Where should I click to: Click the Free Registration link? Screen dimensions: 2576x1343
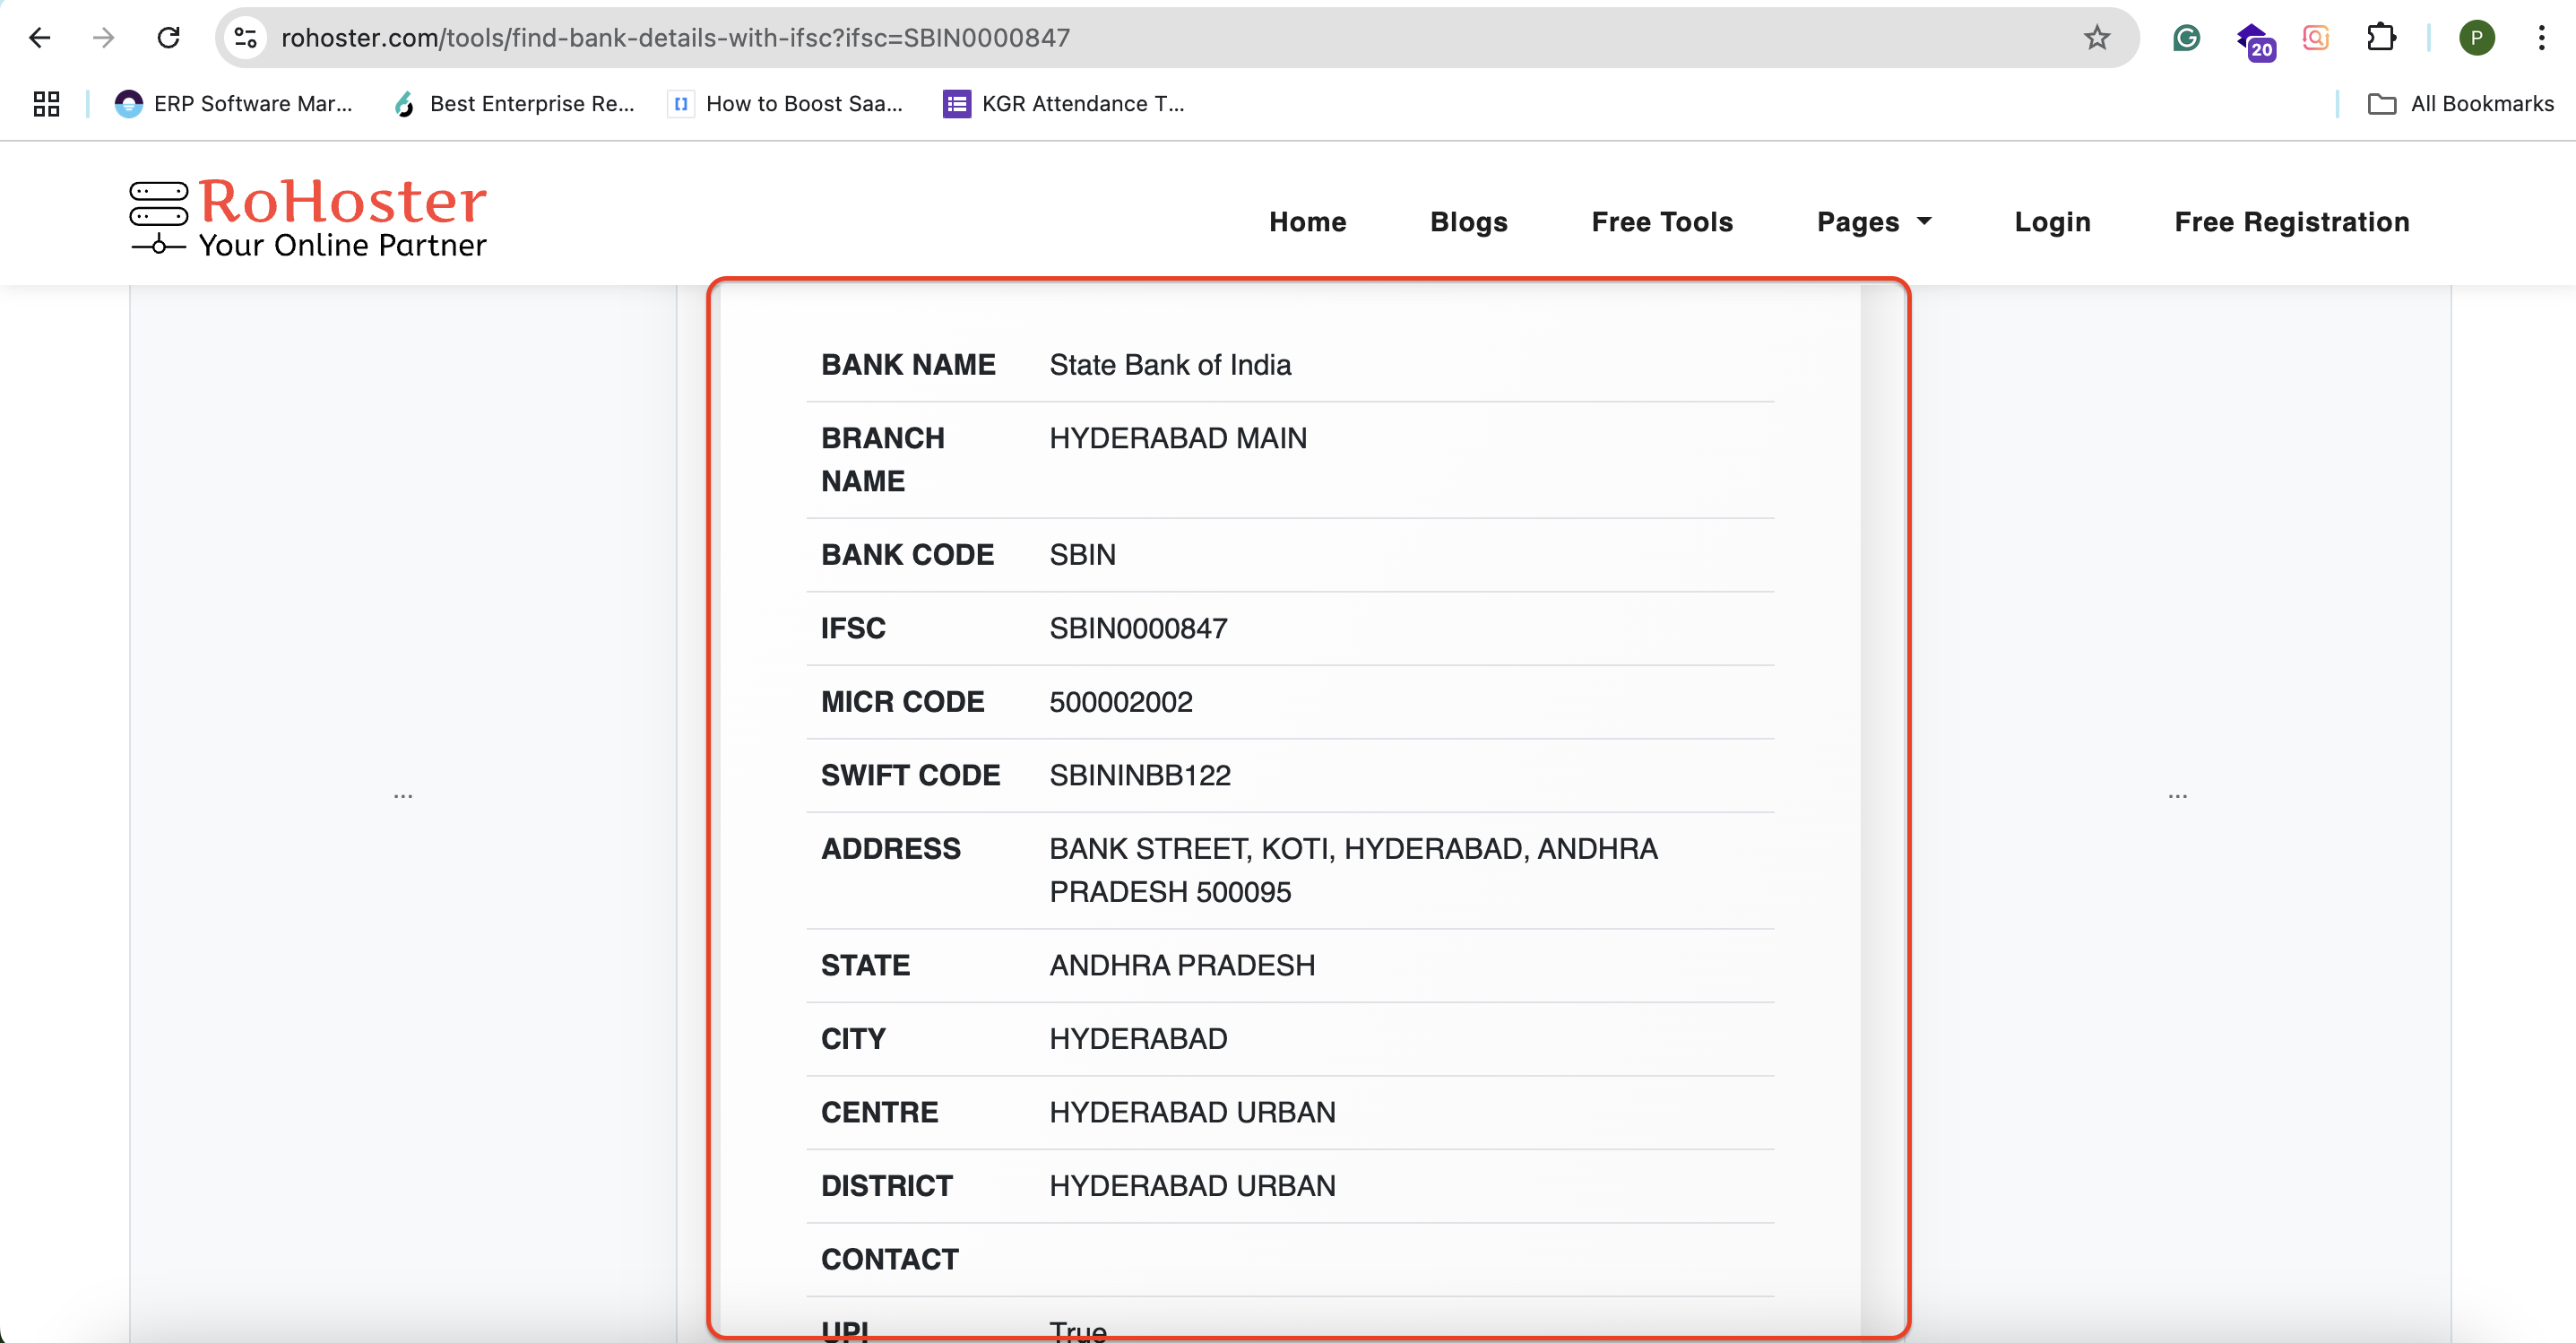2291,222
